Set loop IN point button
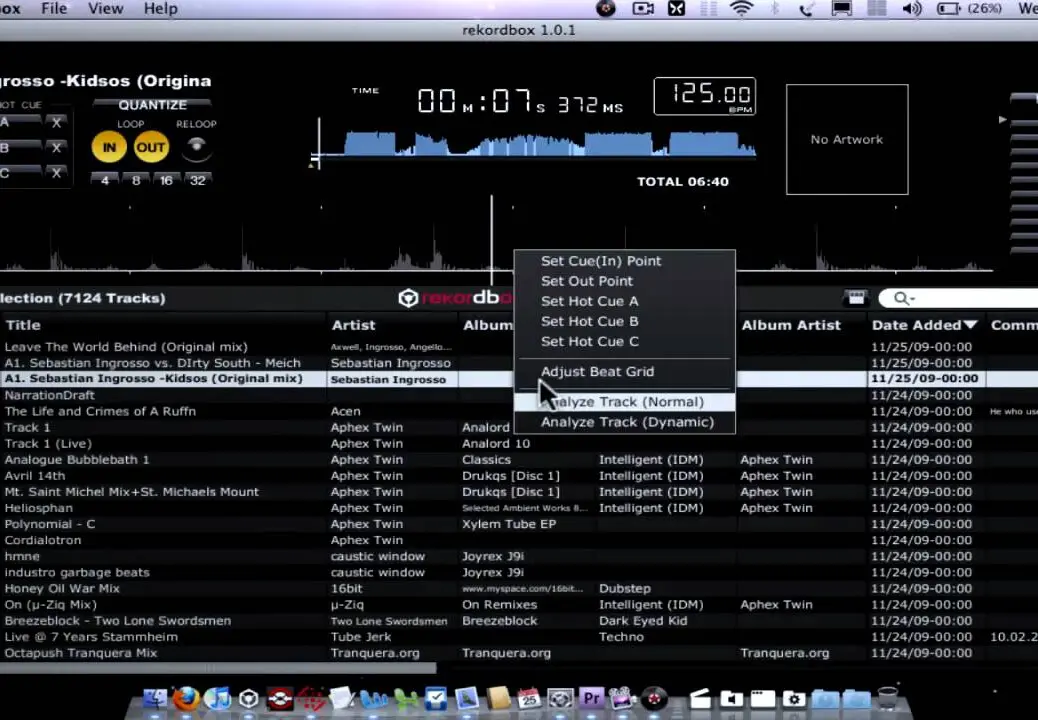The height and width of the screenshot is (720, 1038). 109,147
